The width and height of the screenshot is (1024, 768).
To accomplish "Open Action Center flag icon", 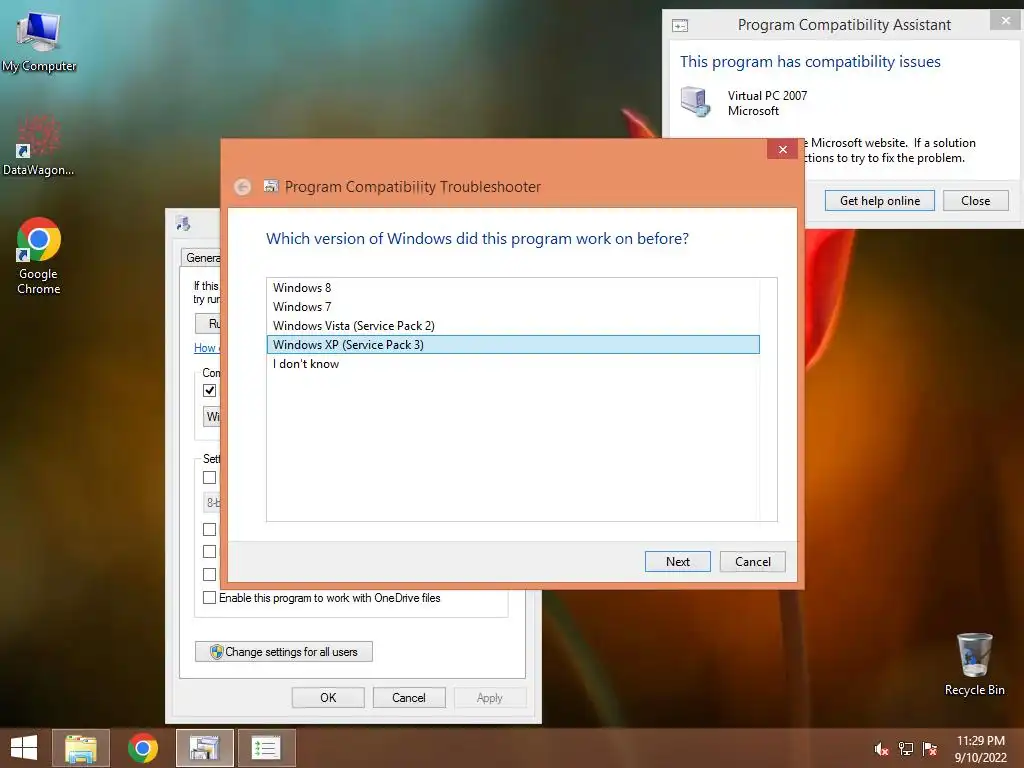I will (x=930, y=749).
